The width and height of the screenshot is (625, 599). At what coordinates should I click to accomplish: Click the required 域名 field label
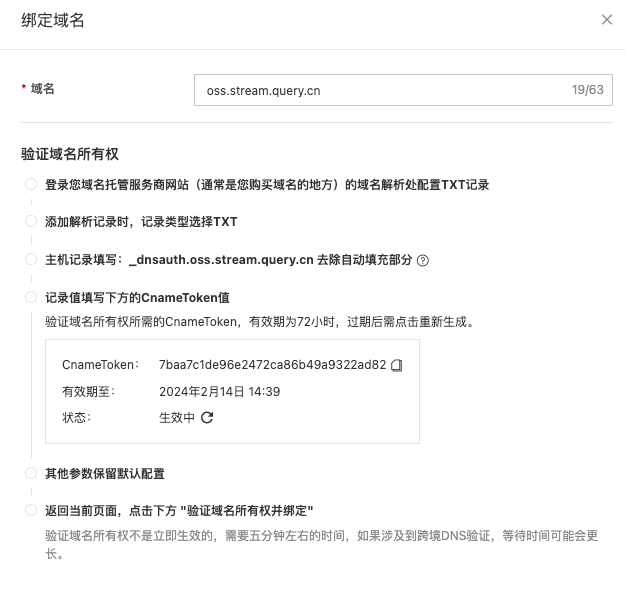tap(42, 89)
